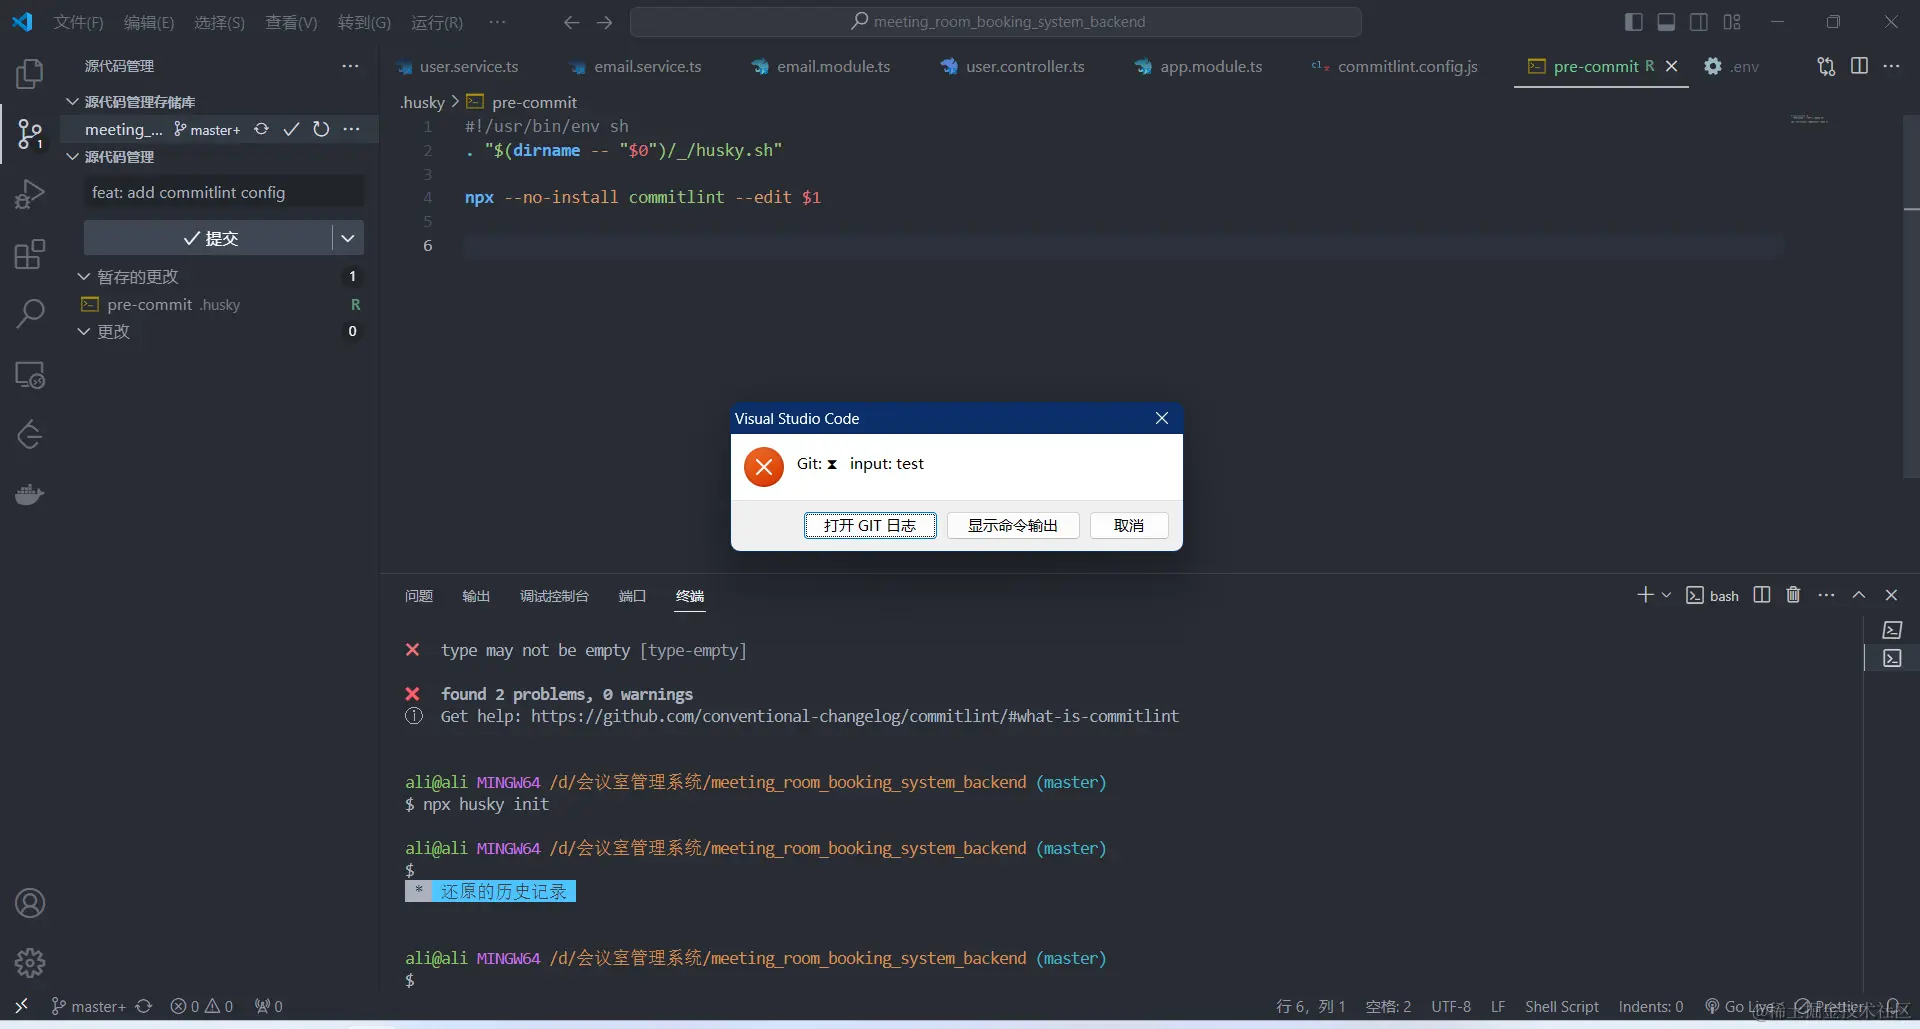Viewport: 1920px width, 1029px height.
Task: Click the Commit button
Action: pos(208,238)
